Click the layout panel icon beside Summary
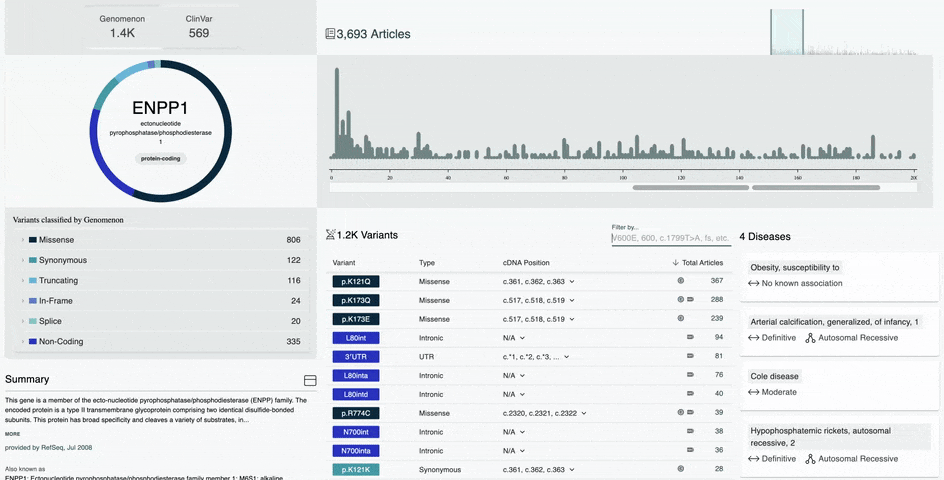The width and height of the screenshot is (944, 480). coord(310,380)
